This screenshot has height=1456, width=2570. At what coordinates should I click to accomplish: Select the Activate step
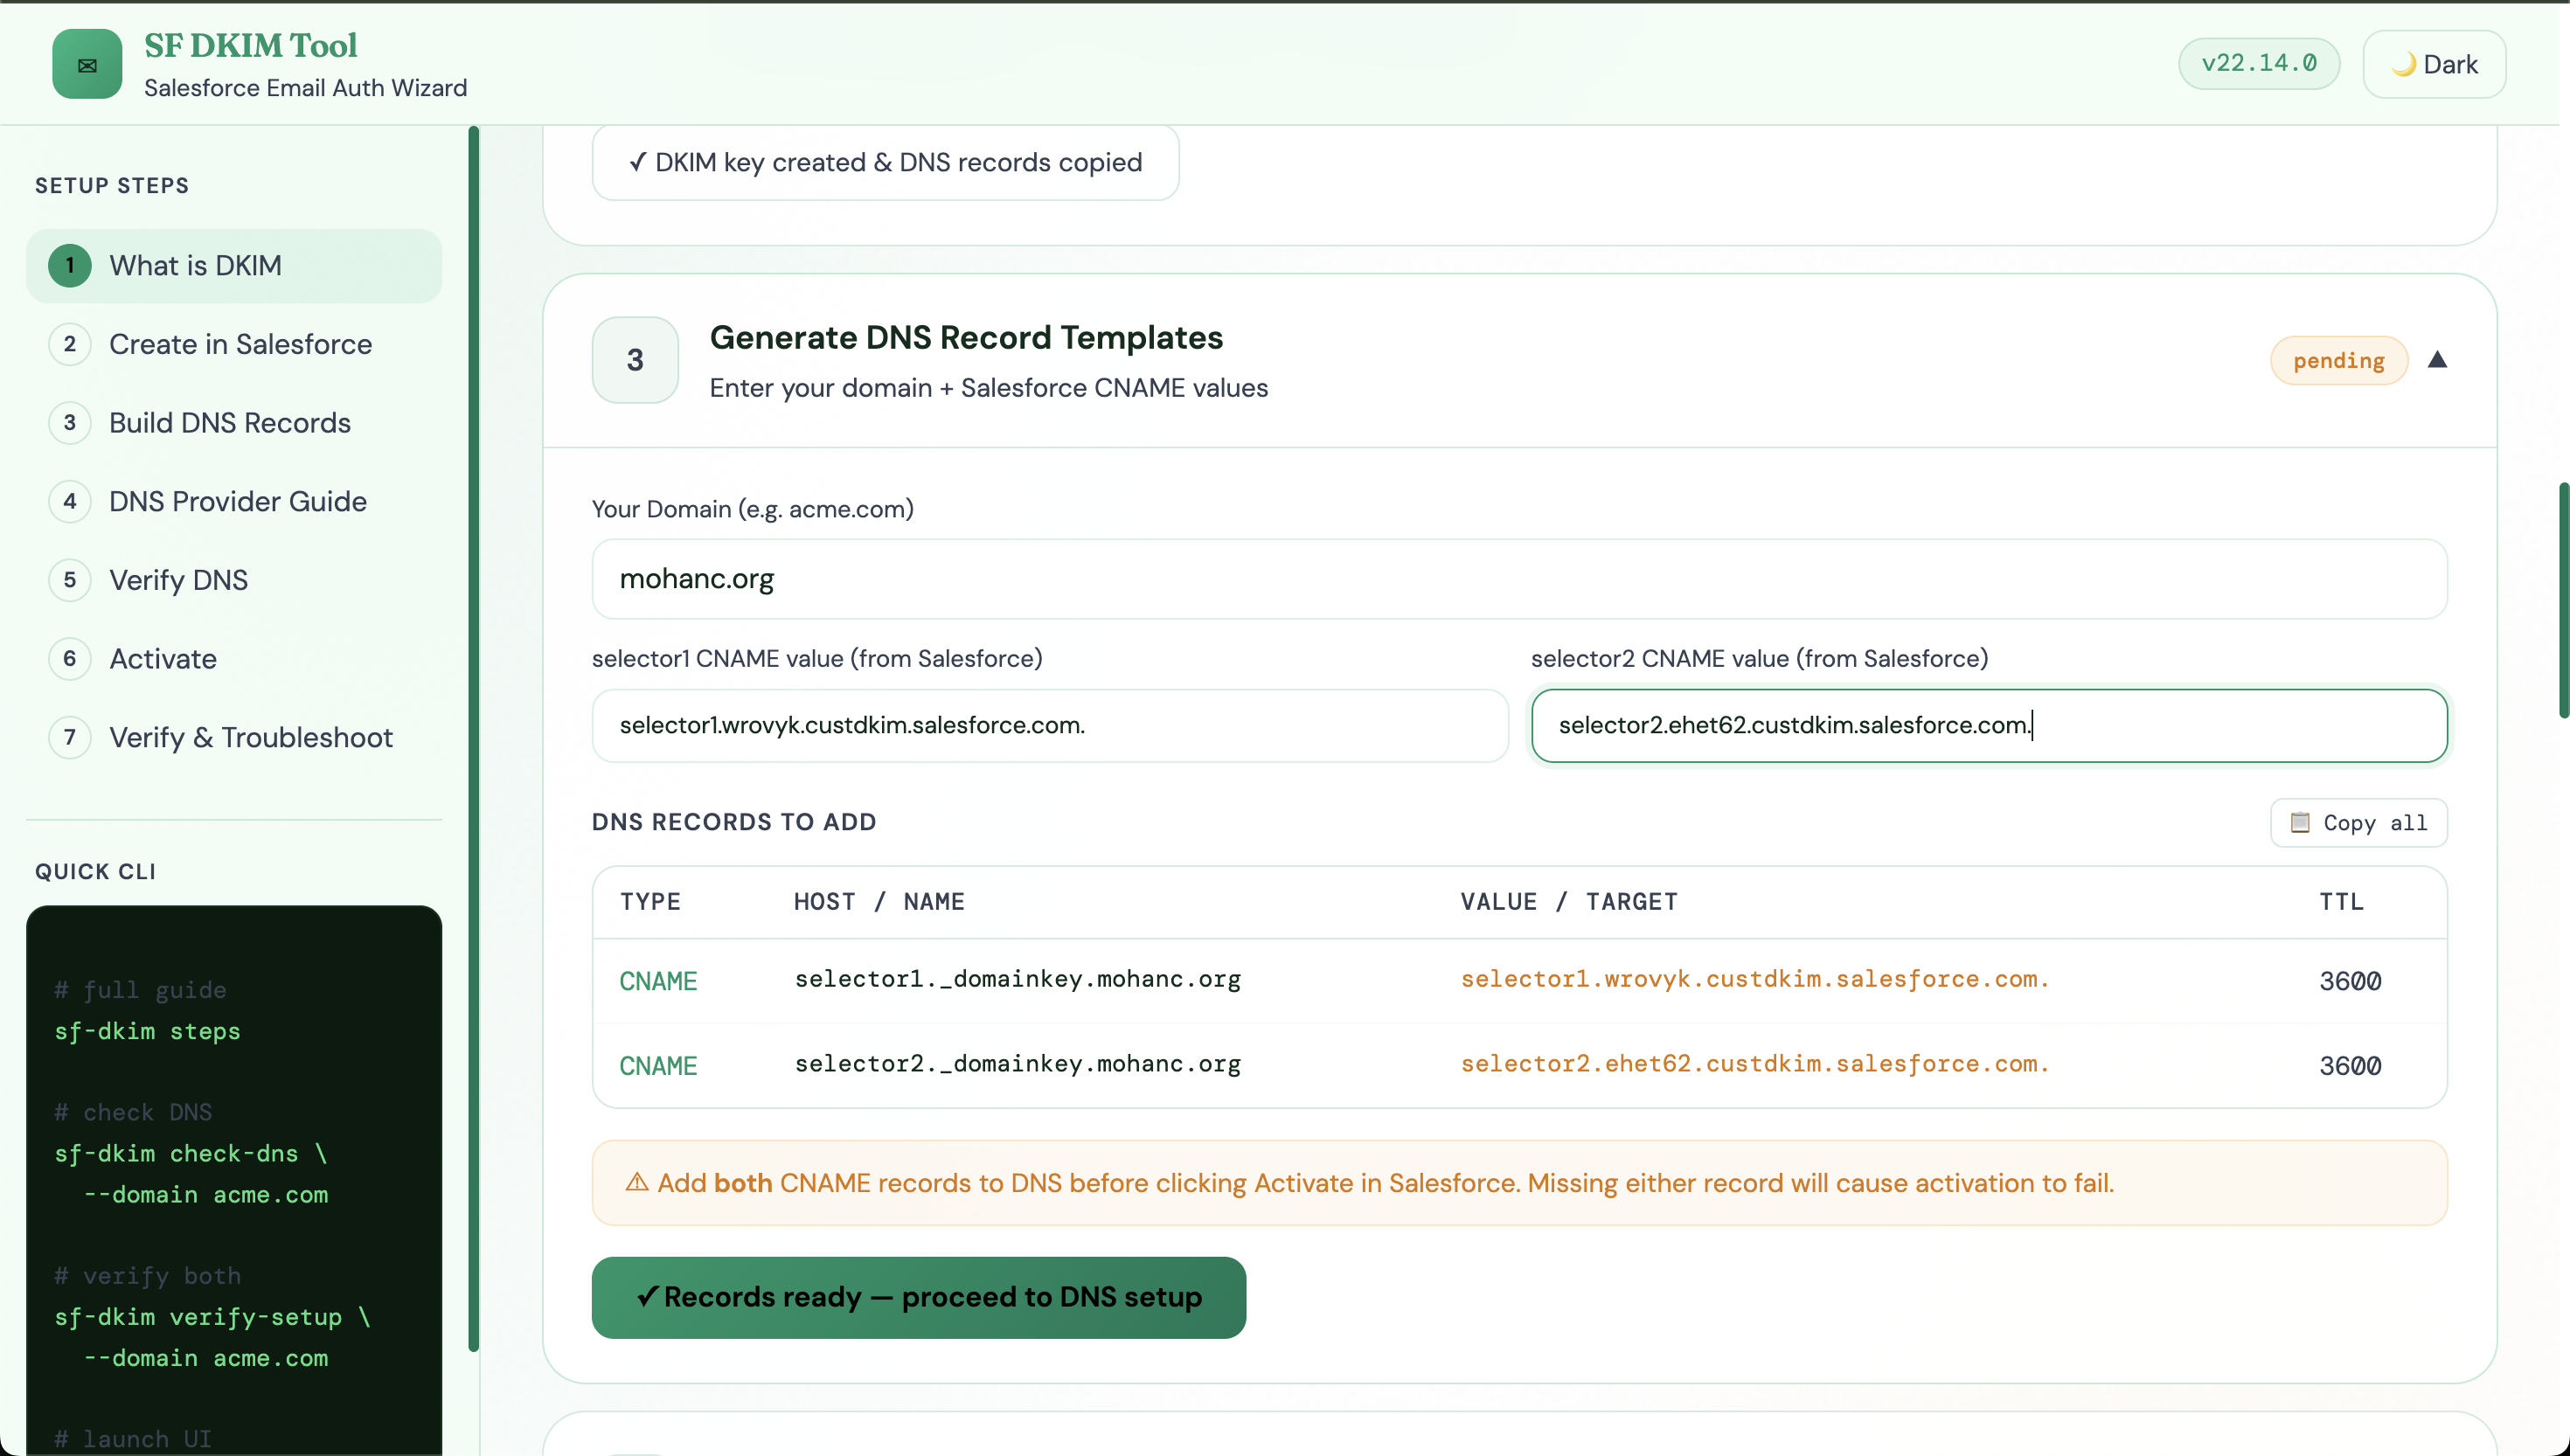[x=163, y=658]
